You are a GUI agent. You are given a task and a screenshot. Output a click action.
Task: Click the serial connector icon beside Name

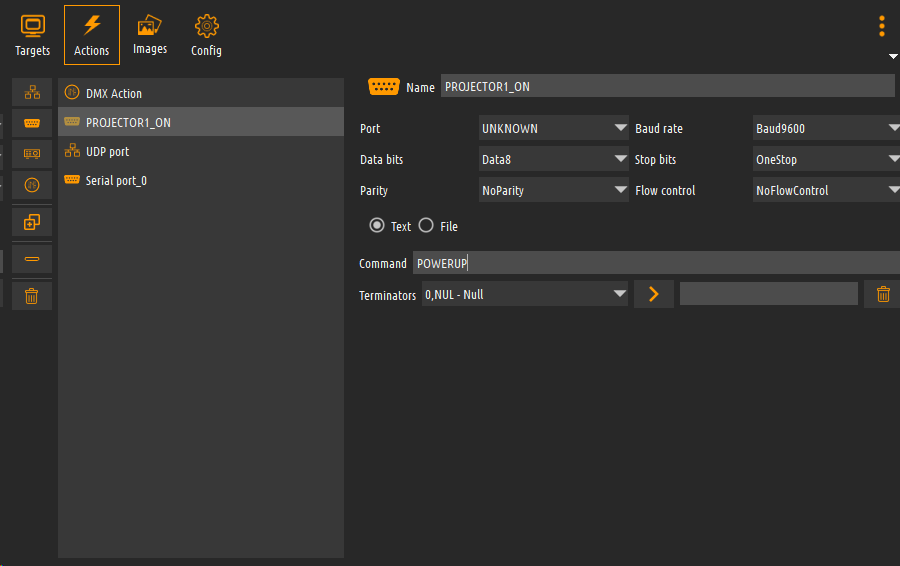click(383, 87)
